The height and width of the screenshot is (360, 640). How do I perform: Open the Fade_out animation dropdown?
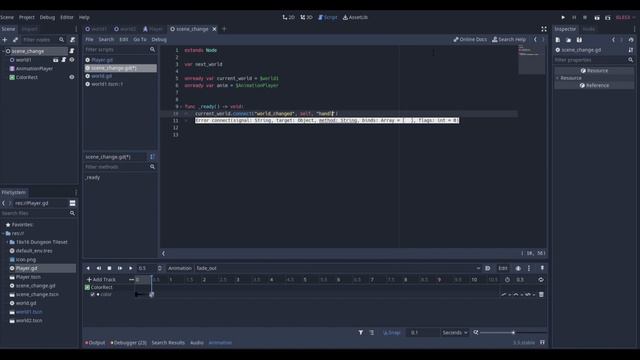tap(338, 268)
